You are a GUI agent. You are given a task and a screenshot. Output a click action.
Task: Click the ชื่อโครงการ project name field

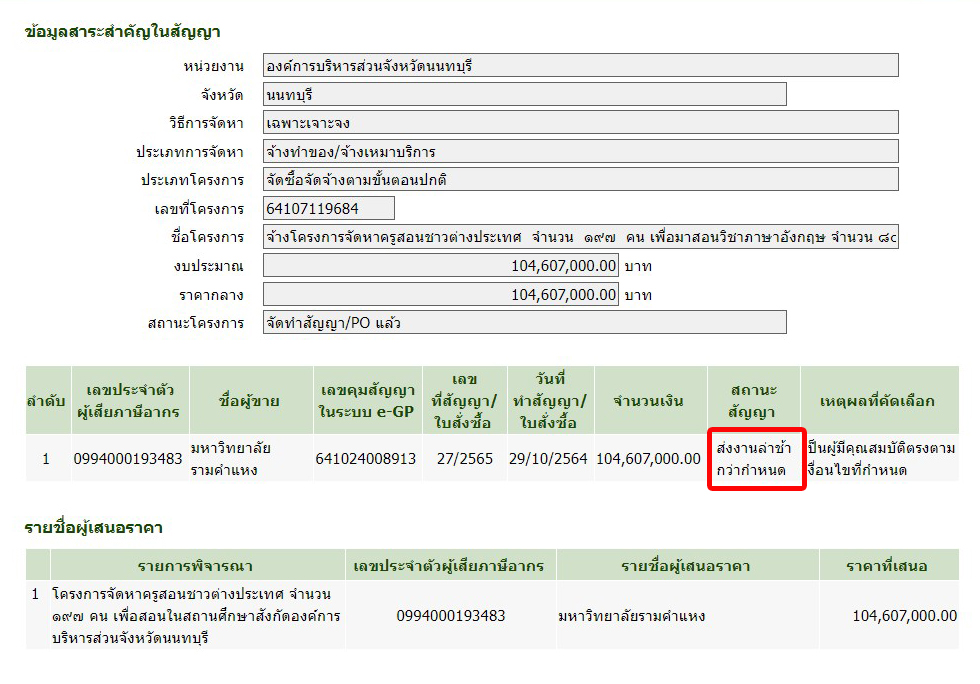(x=580, y=237)
